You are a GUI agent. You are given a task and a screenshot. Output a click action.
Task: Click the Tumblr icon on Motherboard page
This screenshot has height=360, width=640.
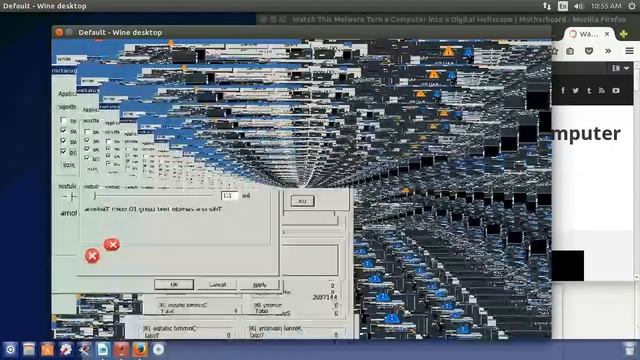coord(589,91)
